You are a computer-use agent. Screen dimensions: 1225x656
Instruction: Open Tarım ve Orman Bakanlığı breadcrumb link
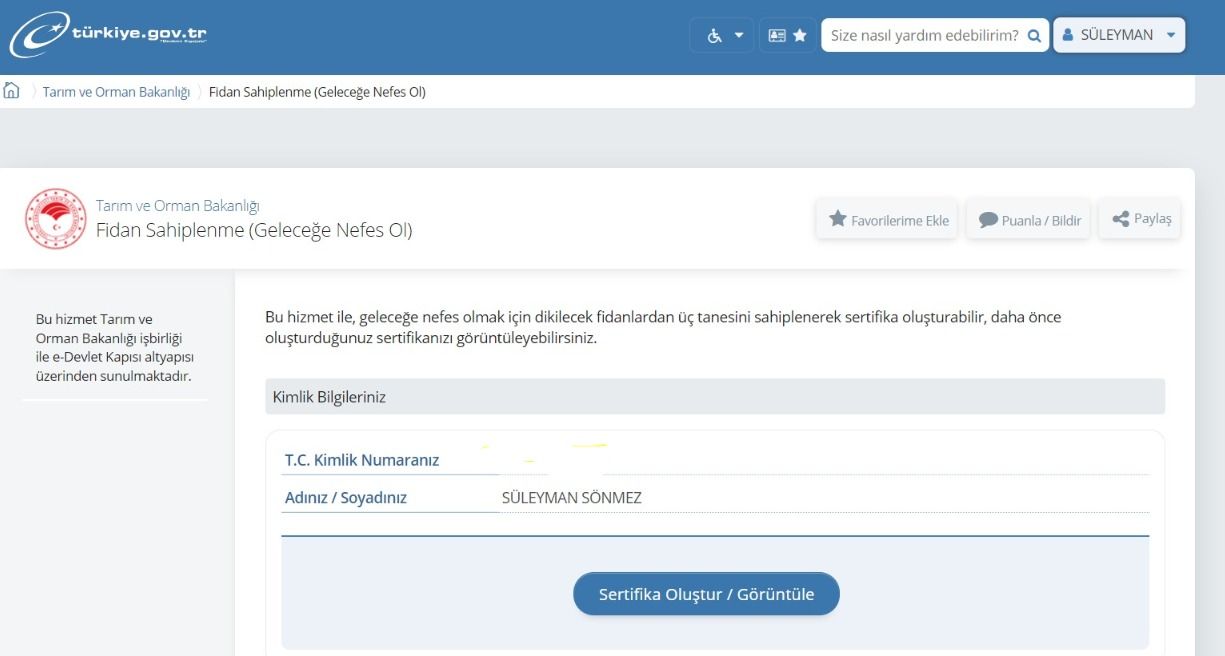tap(116, 92)
